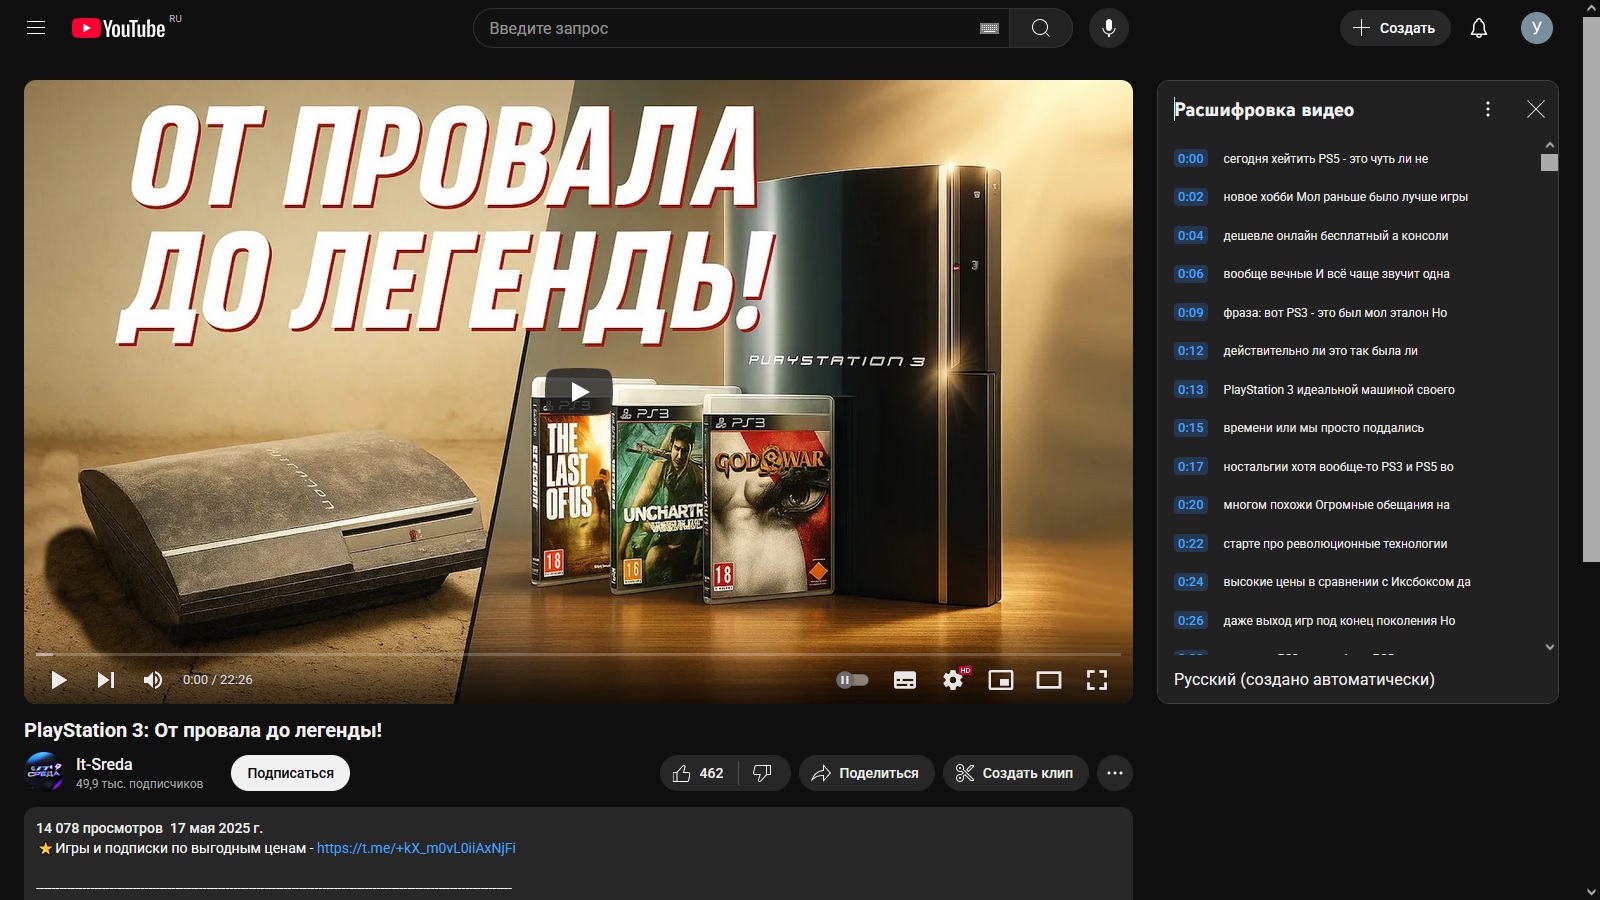Jump to transcript timestamp 0:06
This screenshot has width=1600, height=900.
tap(1190, 274)
